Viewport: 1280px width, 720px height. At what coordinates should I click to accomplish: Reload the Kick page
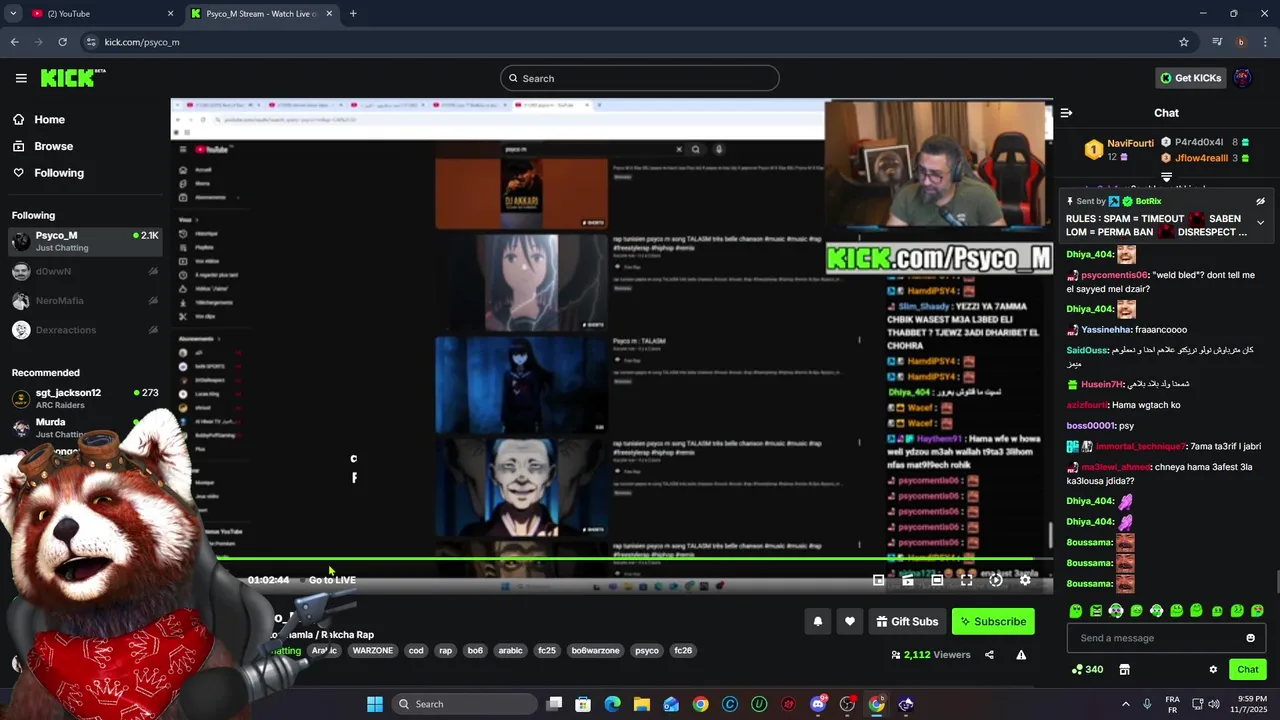tap(62, 42)
